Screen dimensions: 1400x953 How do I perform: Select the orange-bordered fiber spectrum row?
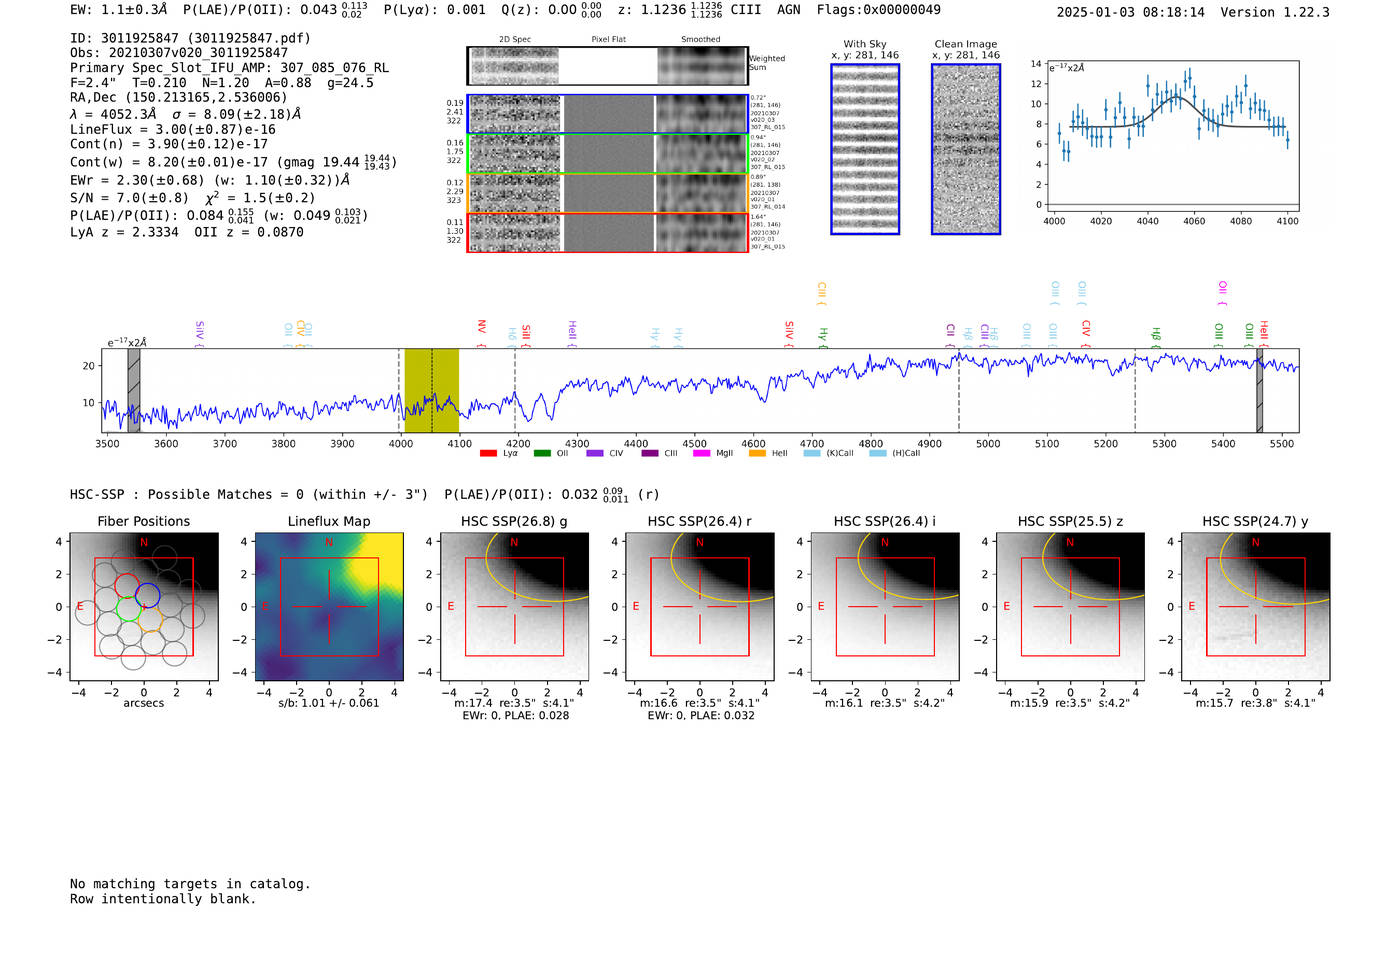607,193
